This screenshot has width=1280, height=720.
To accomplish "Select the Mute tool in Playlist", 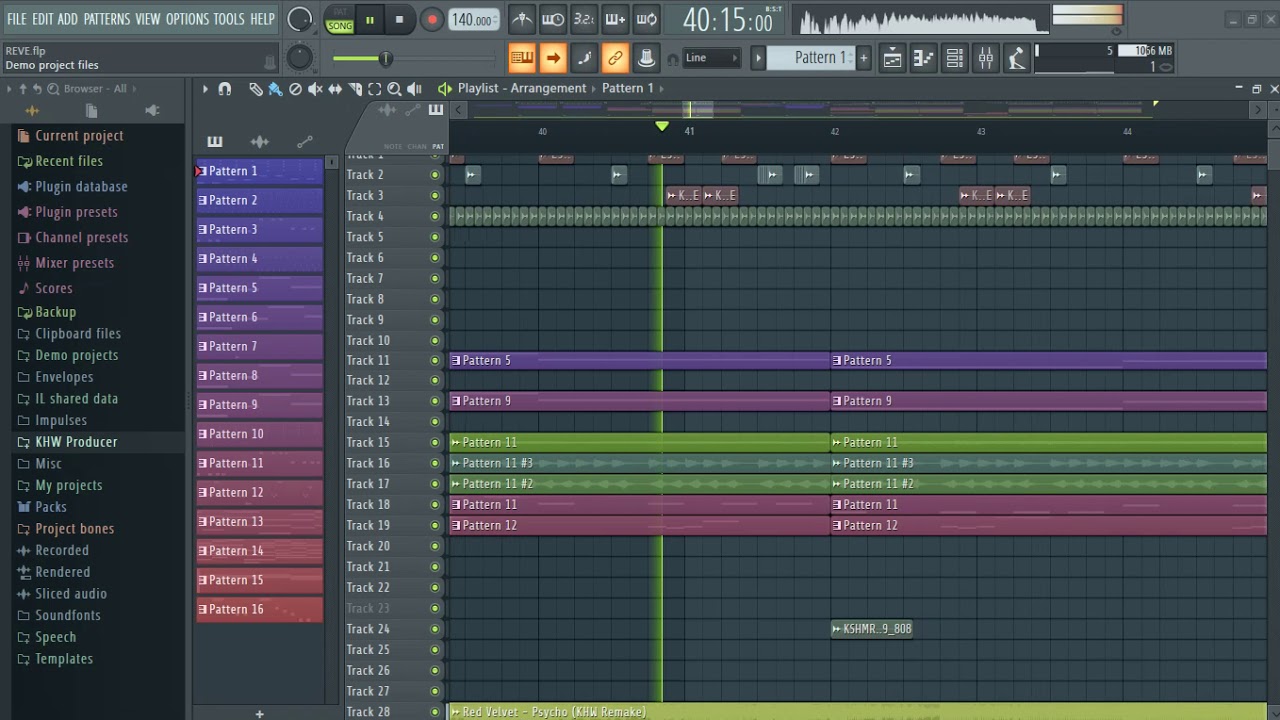I will pos(315,89).
